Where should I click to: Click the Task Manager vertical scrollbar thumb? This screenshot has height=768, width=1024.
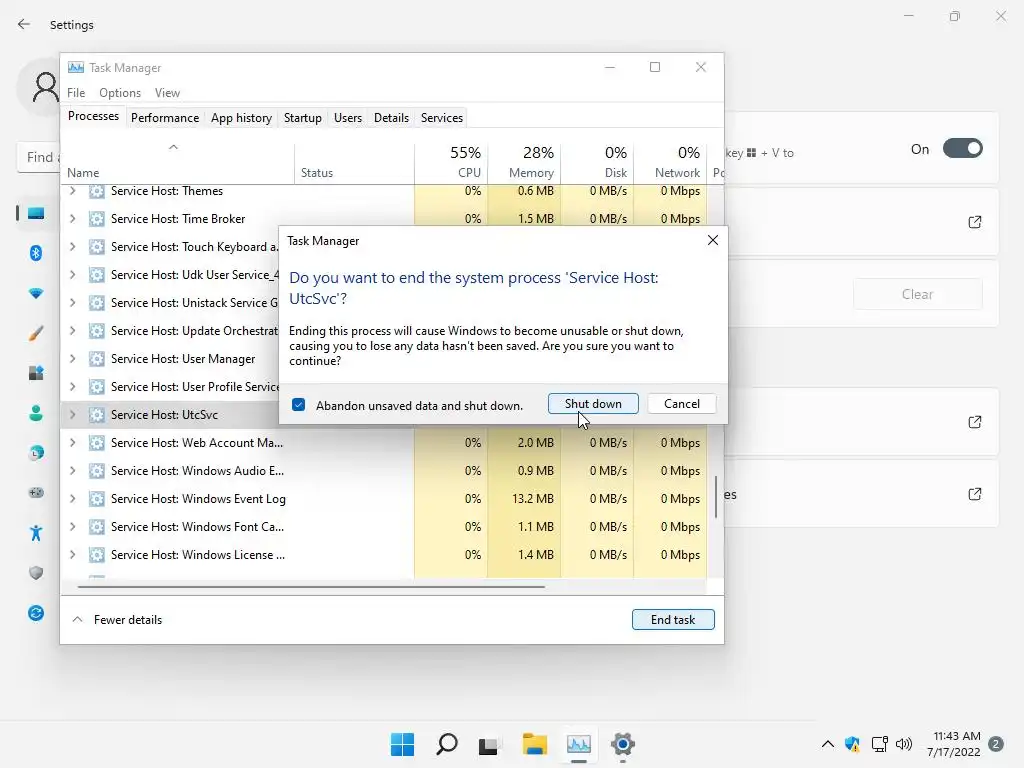[716, 497]
